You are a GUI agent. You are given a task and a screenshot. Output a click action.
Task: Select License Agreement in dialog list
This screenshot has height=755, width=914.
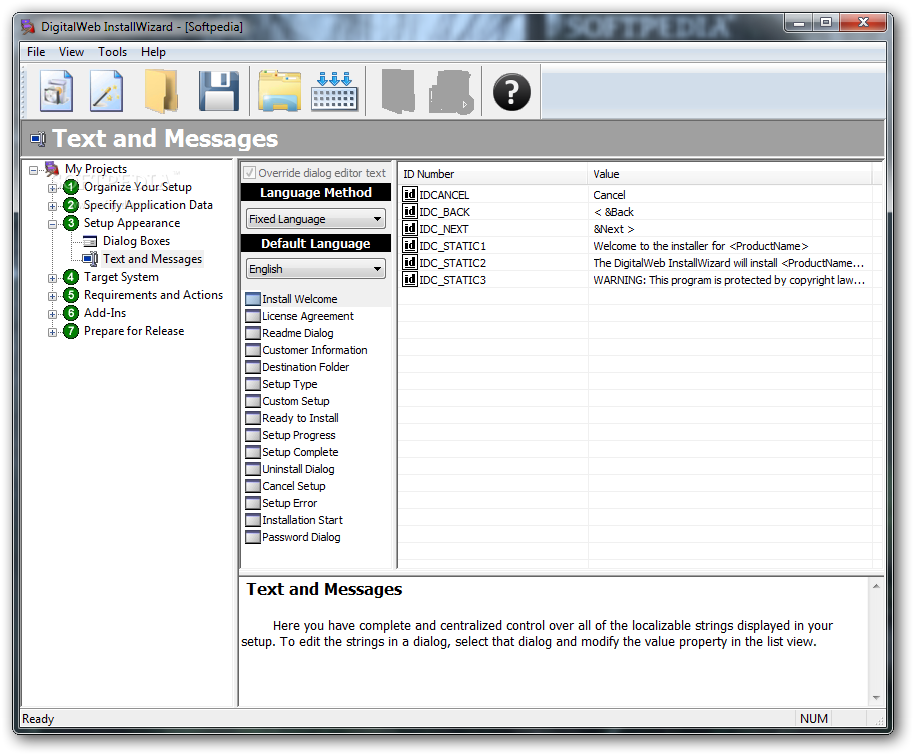pos(308,316)
